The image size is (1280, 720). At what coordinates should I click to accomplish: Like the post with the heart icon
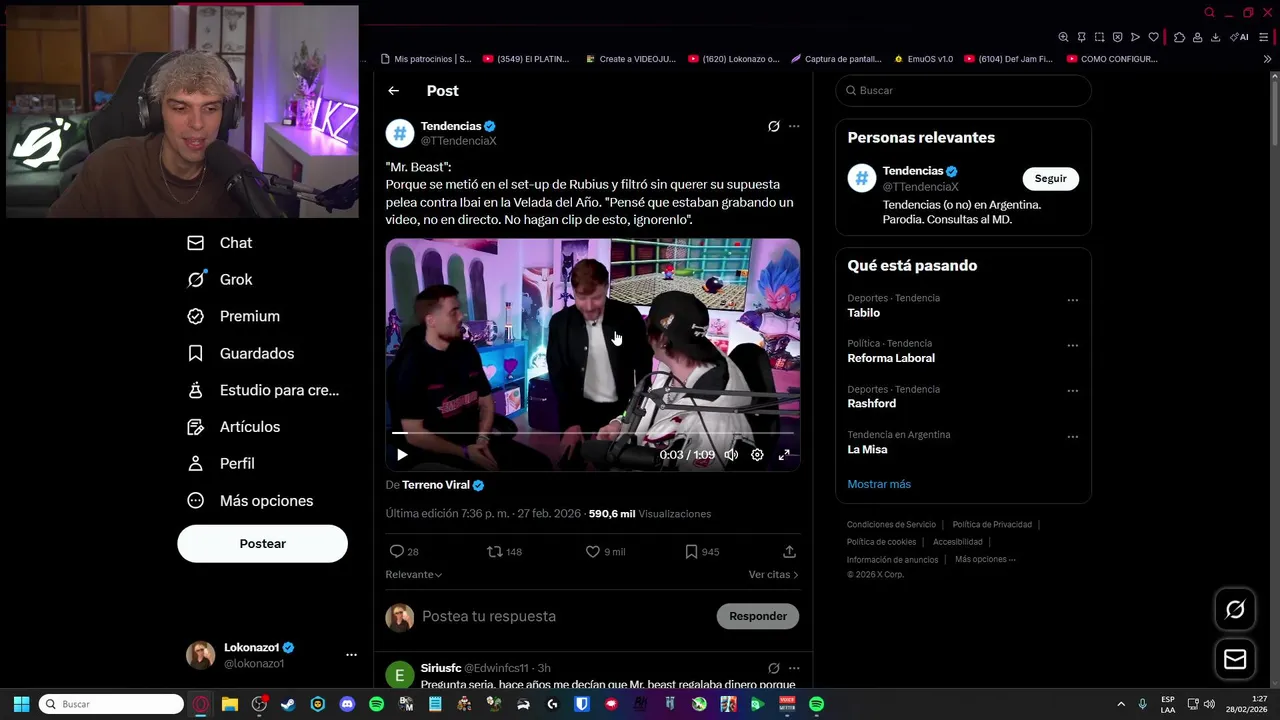point(592,552)
